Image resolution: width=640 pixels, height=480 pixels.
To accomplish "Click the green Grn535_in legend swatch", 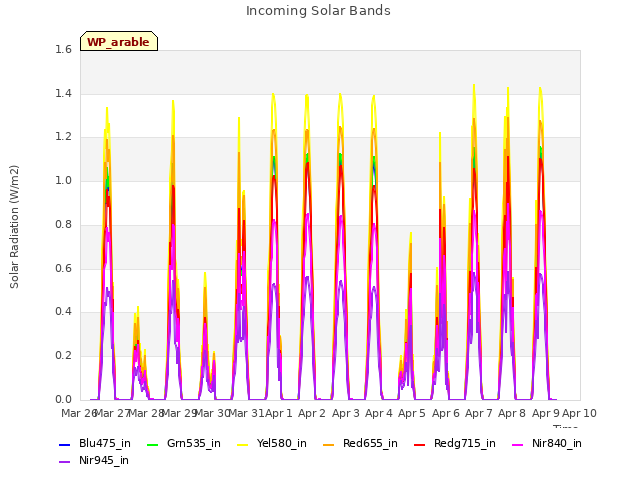I will click(152, 444).
